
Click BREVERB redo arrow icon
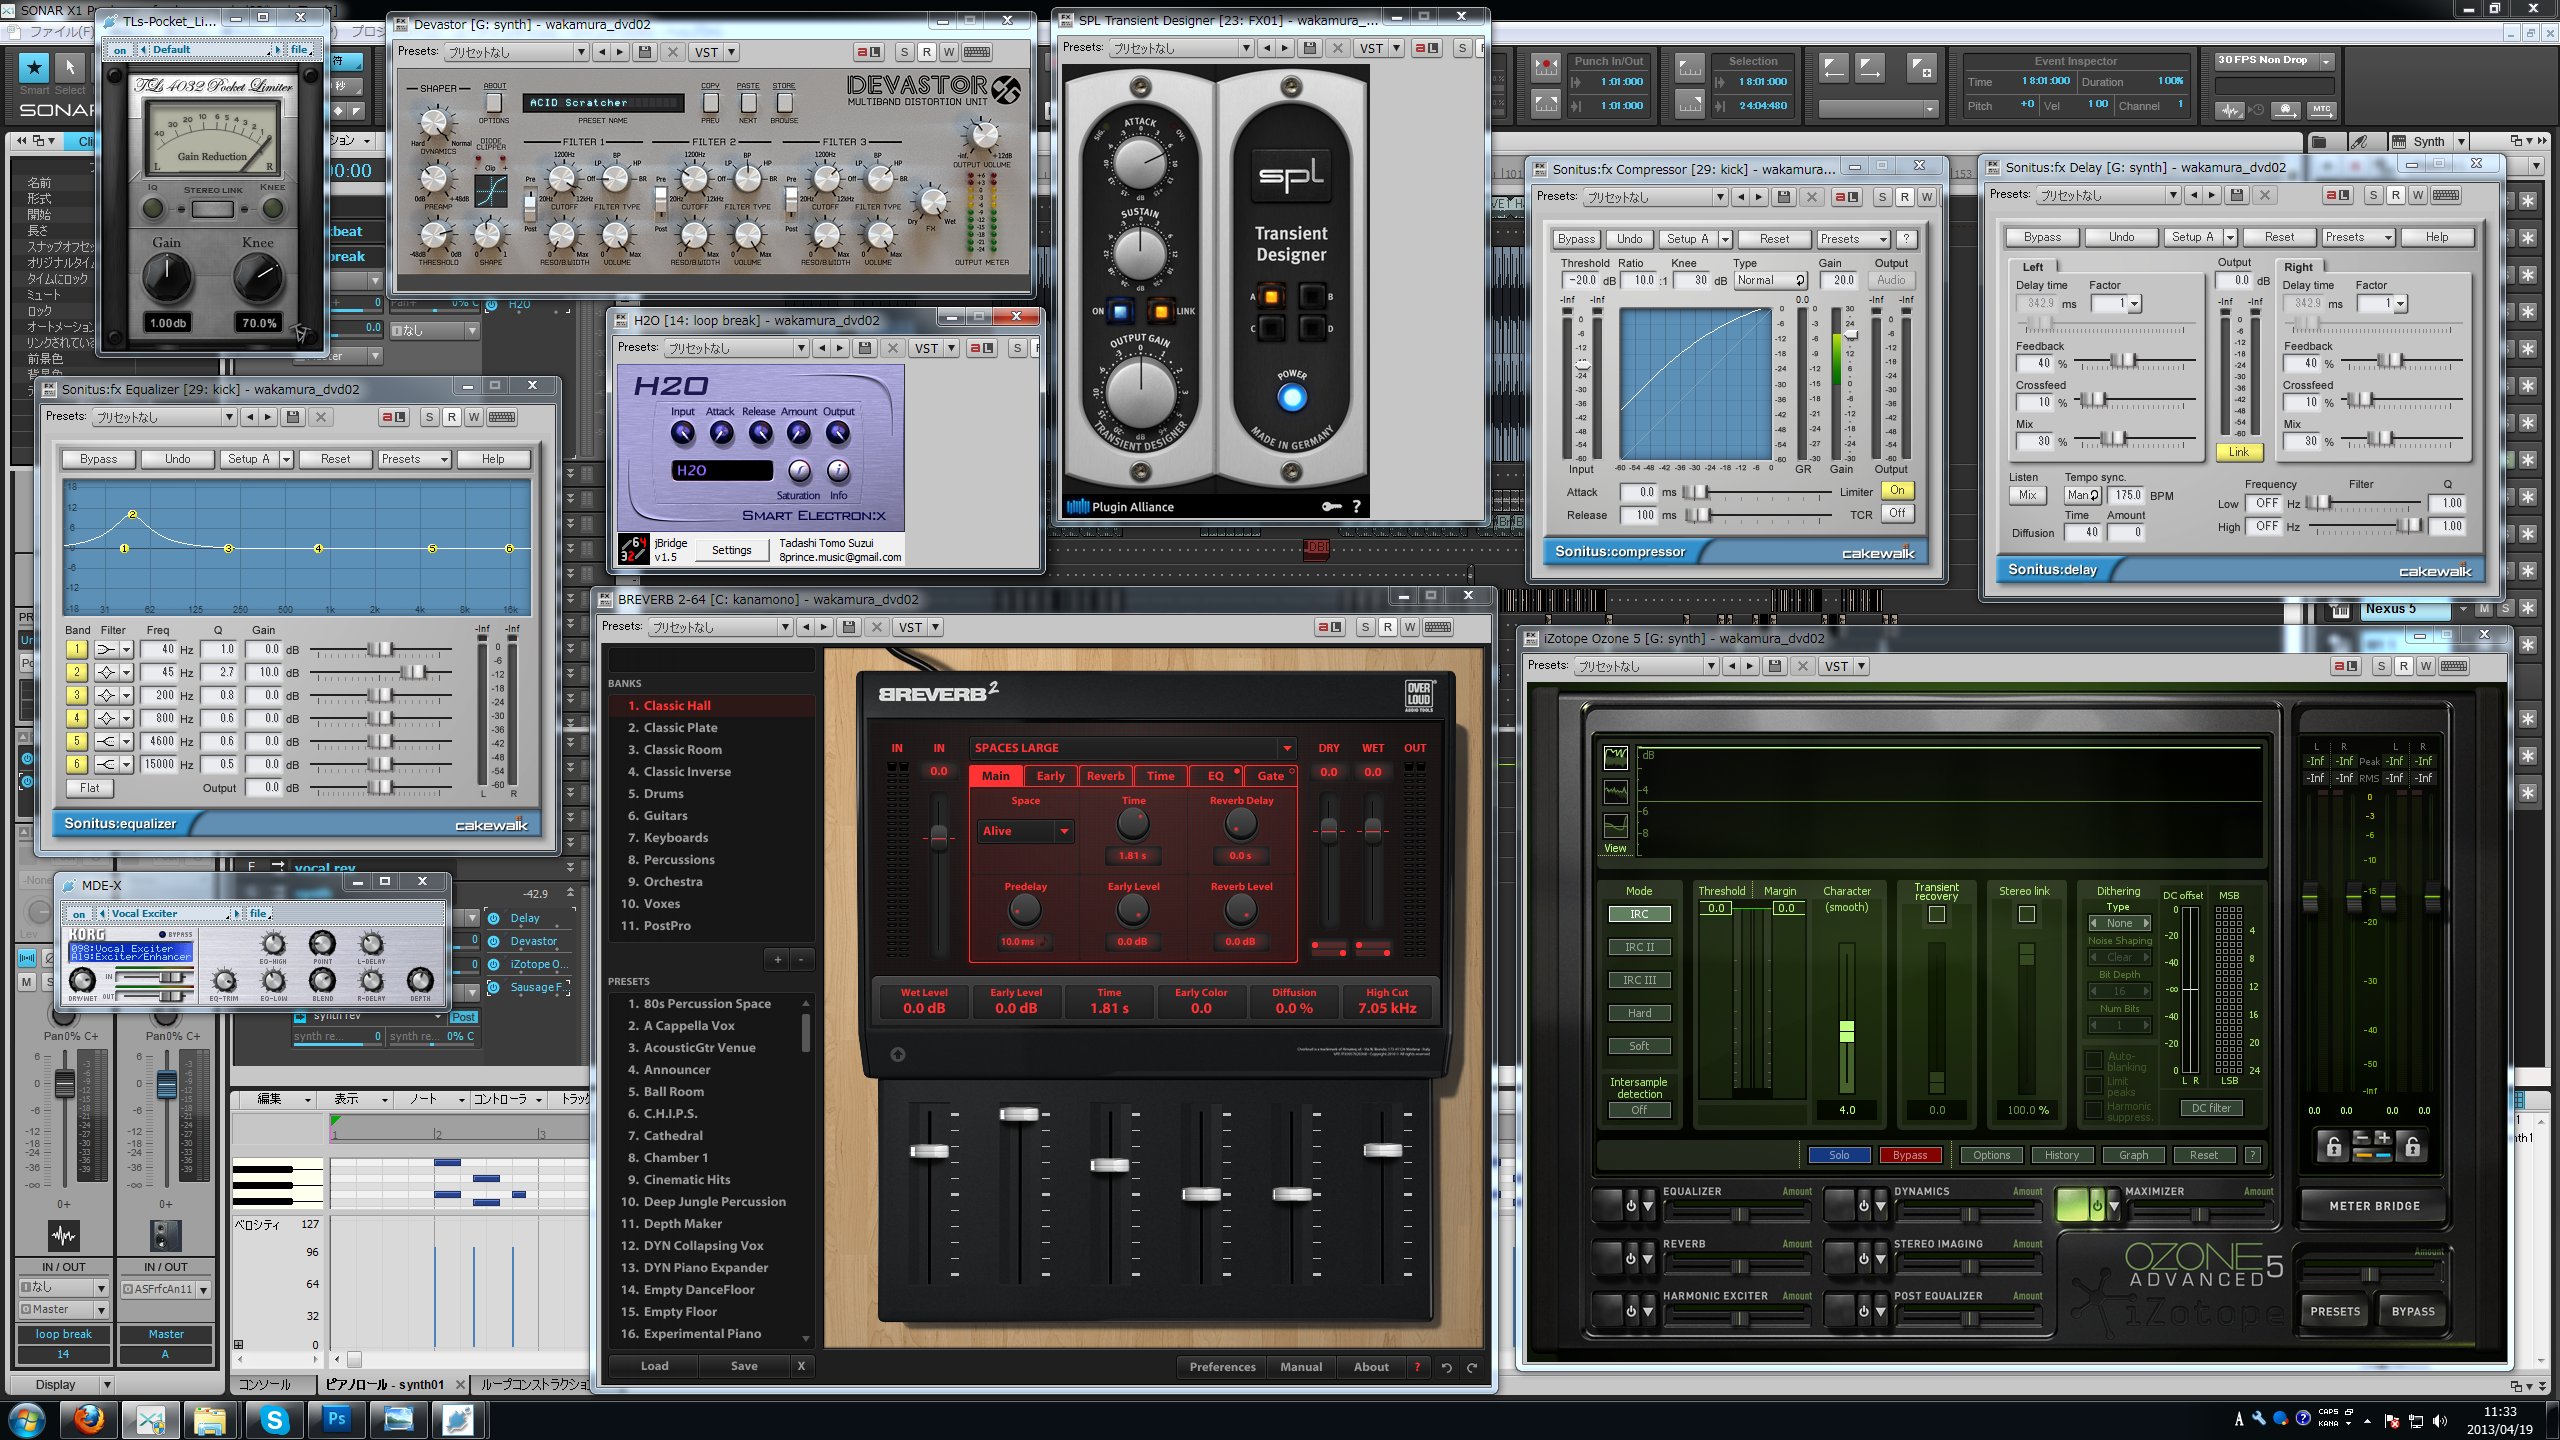pyautogui.click(x=1472, y=1367)
